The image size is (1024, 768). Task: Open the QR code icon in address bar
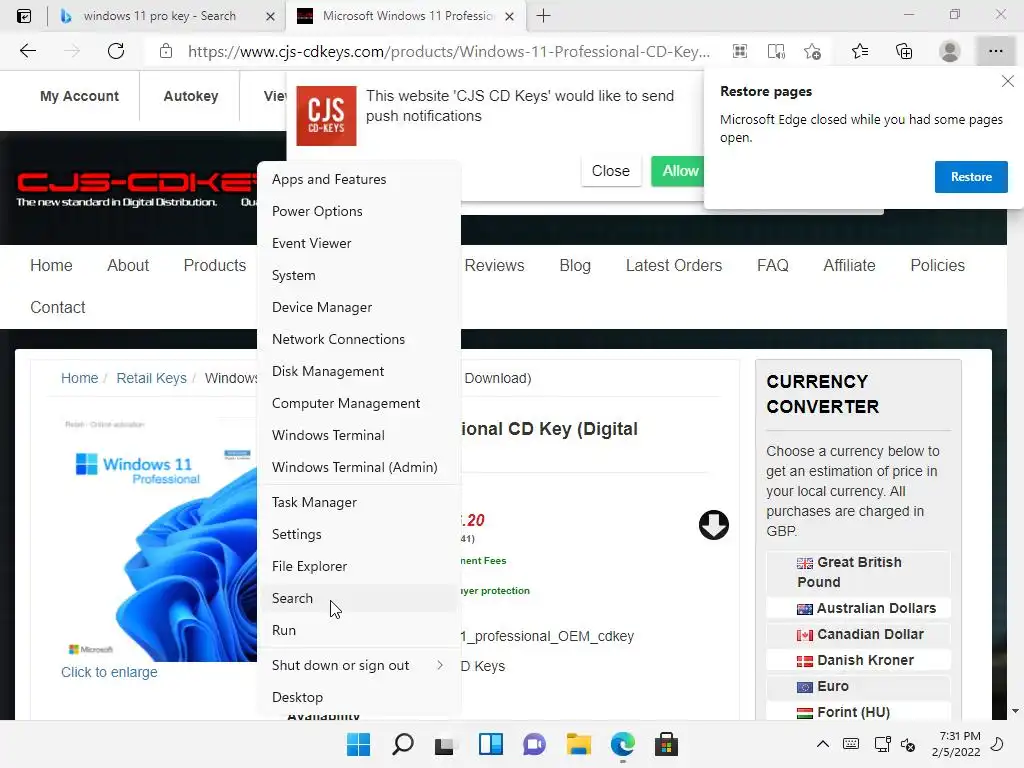[x=740, y=51]
